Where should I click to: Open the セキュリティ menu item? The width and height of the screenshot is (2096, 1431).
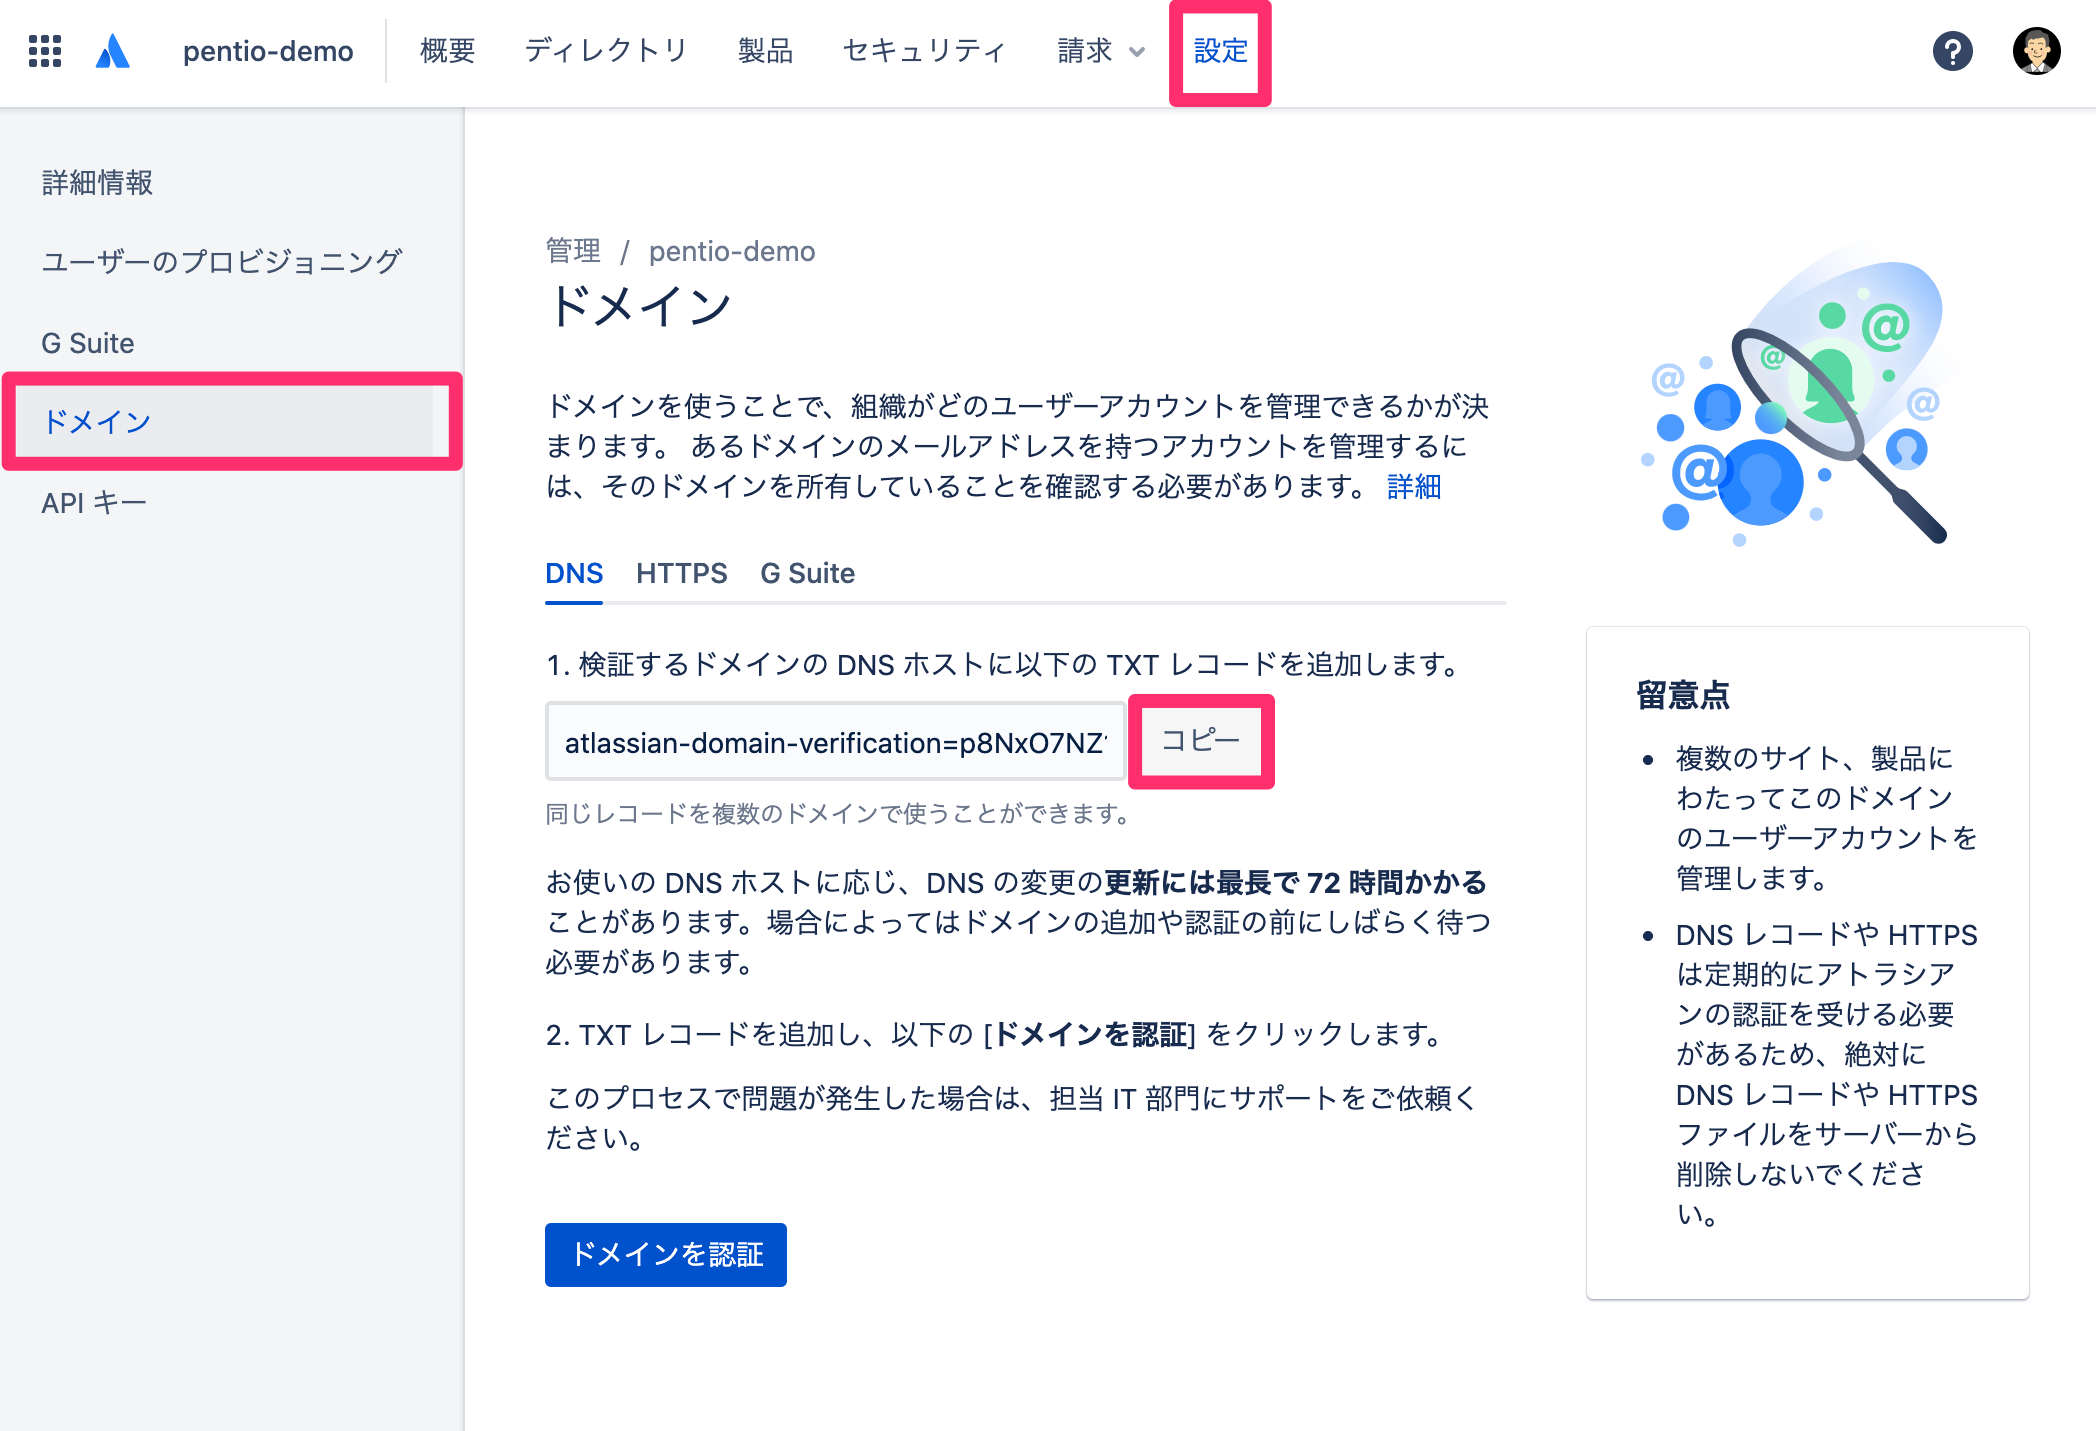point(924,51)
